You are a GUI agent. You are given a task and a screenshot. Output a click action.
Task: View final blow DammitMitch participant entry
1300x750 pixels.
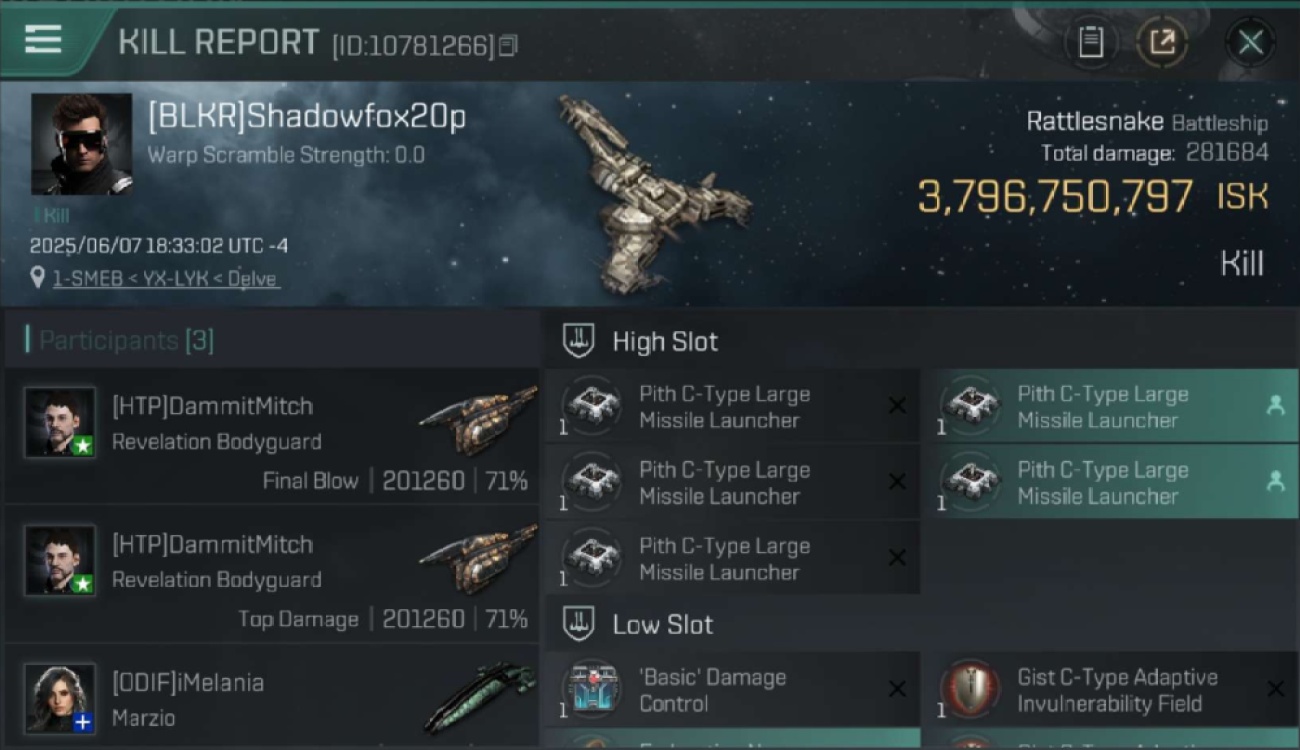tap(271, 435)
